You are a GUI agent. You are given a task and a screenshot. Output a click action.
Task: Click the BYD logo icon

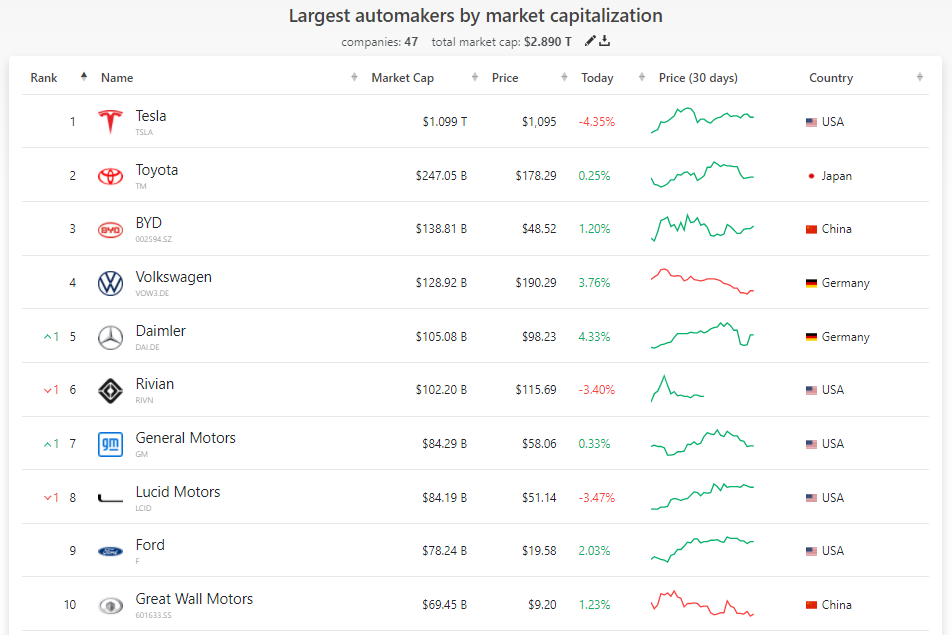(x=110, y=230)
